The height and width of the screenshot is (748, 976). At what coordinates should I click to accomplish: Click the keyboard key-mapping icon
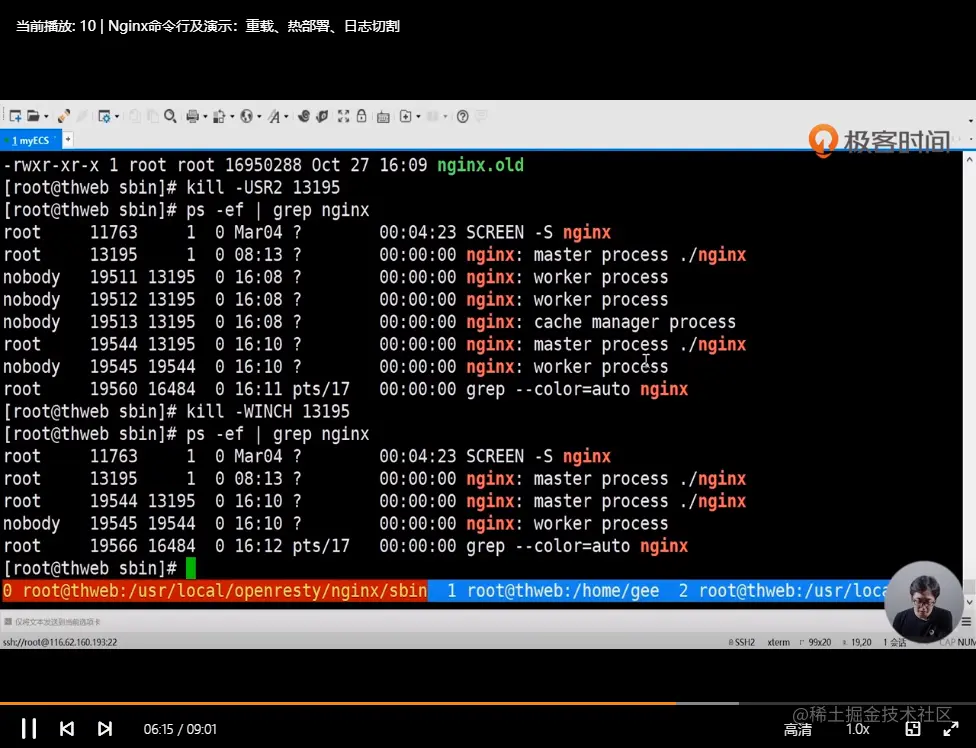[383, 116]
